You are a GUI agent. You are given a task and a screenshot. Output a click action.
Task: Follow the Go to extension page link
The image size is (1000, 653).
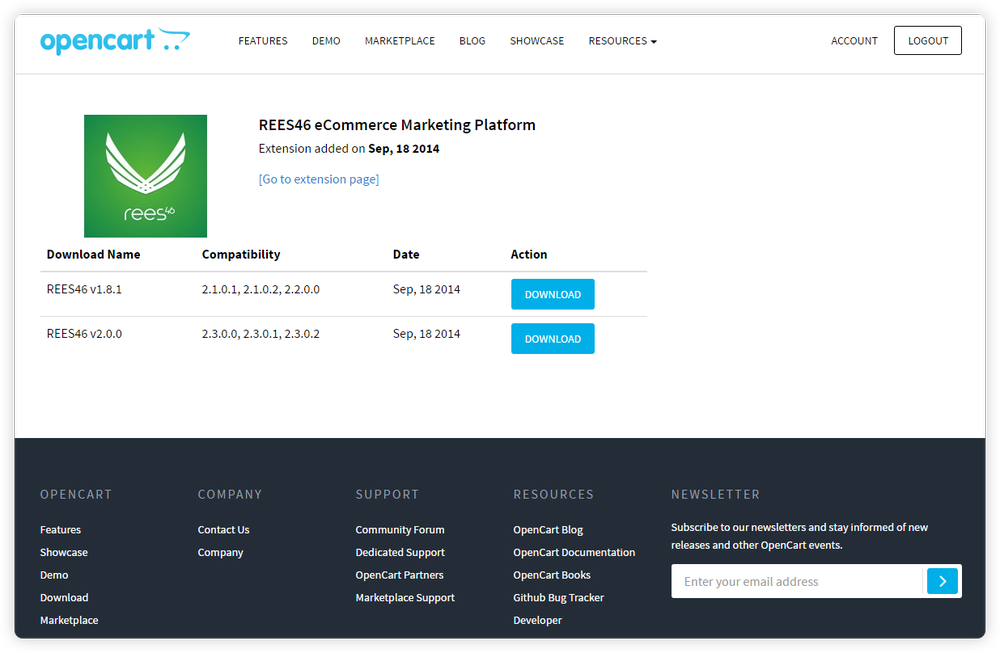(x=319, y=179)
